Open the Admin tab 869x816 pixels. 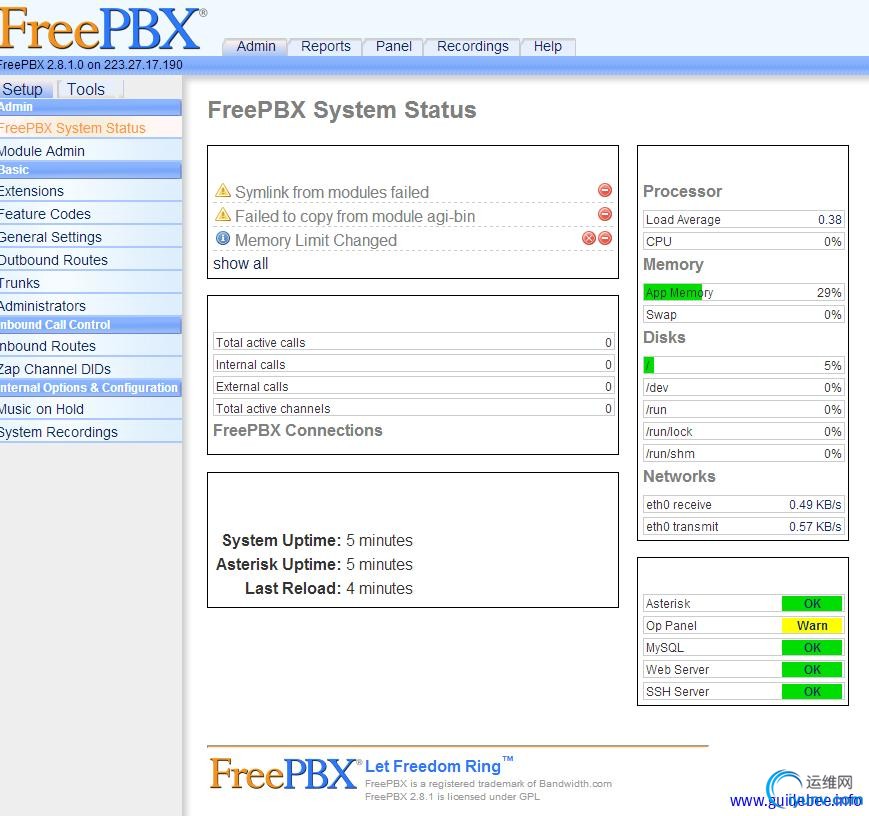(255, 47)
